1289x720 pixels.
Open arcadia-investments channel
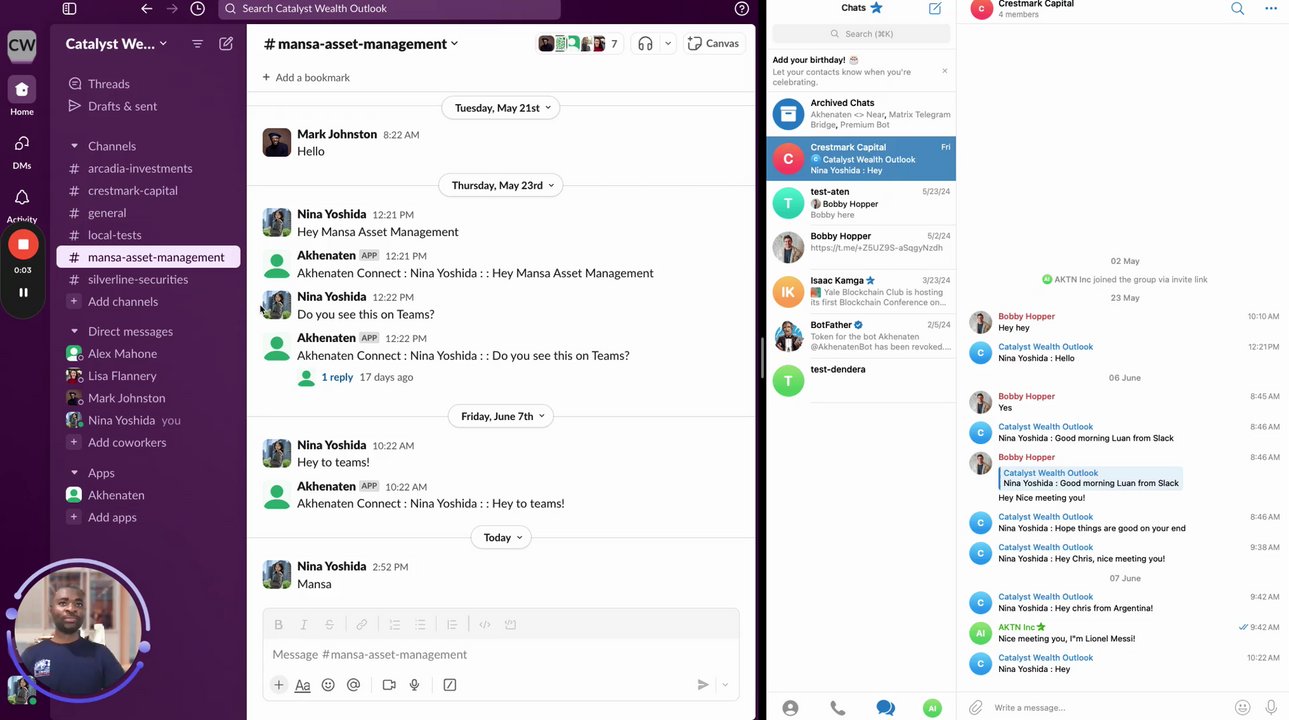click(x=140, y=168)
